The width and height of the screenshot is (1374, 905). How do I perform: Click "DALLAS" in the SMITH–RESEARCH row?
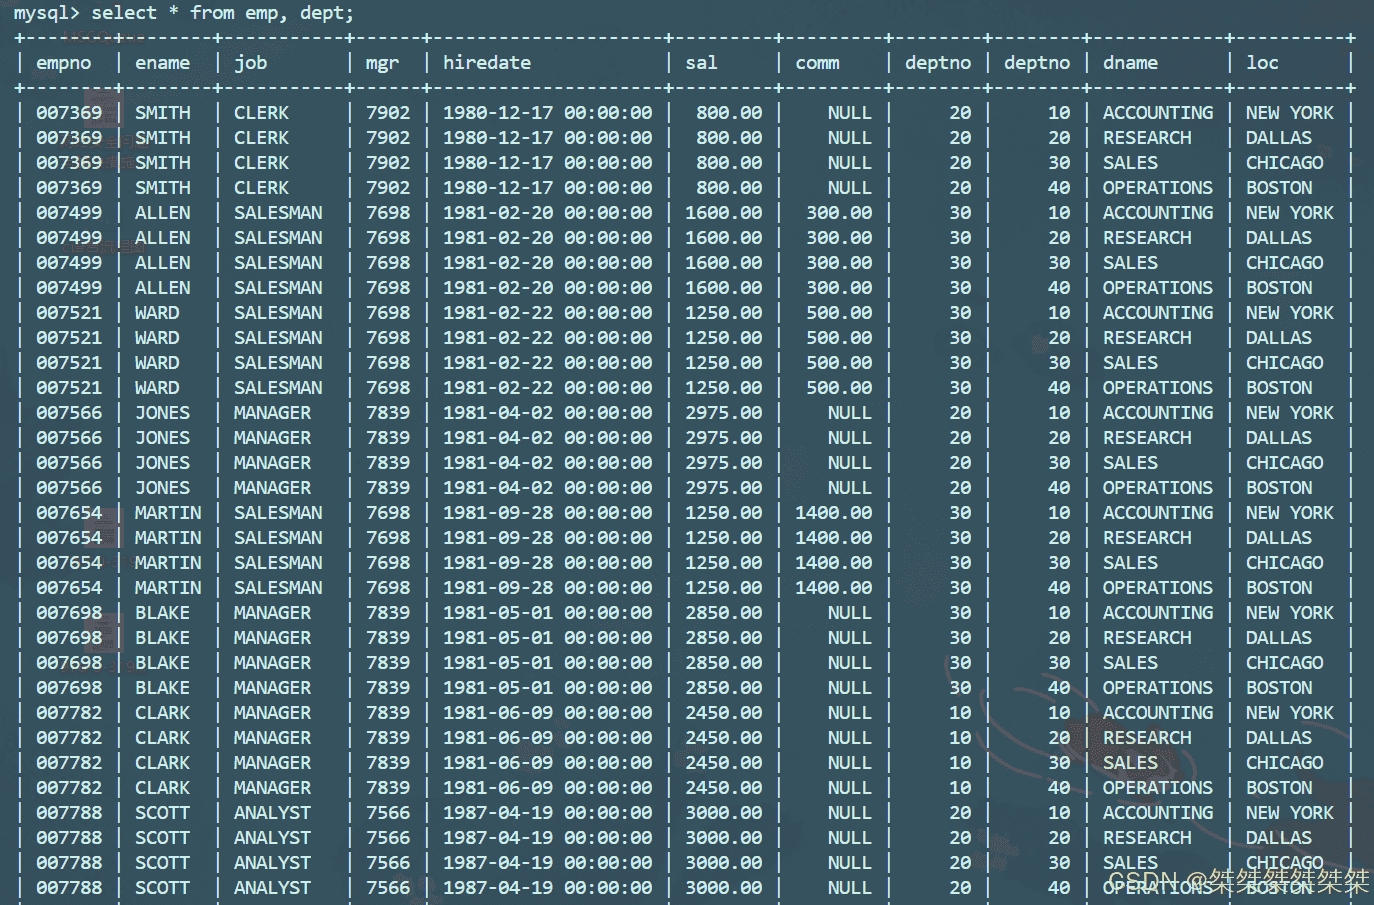coord(1279,138)
